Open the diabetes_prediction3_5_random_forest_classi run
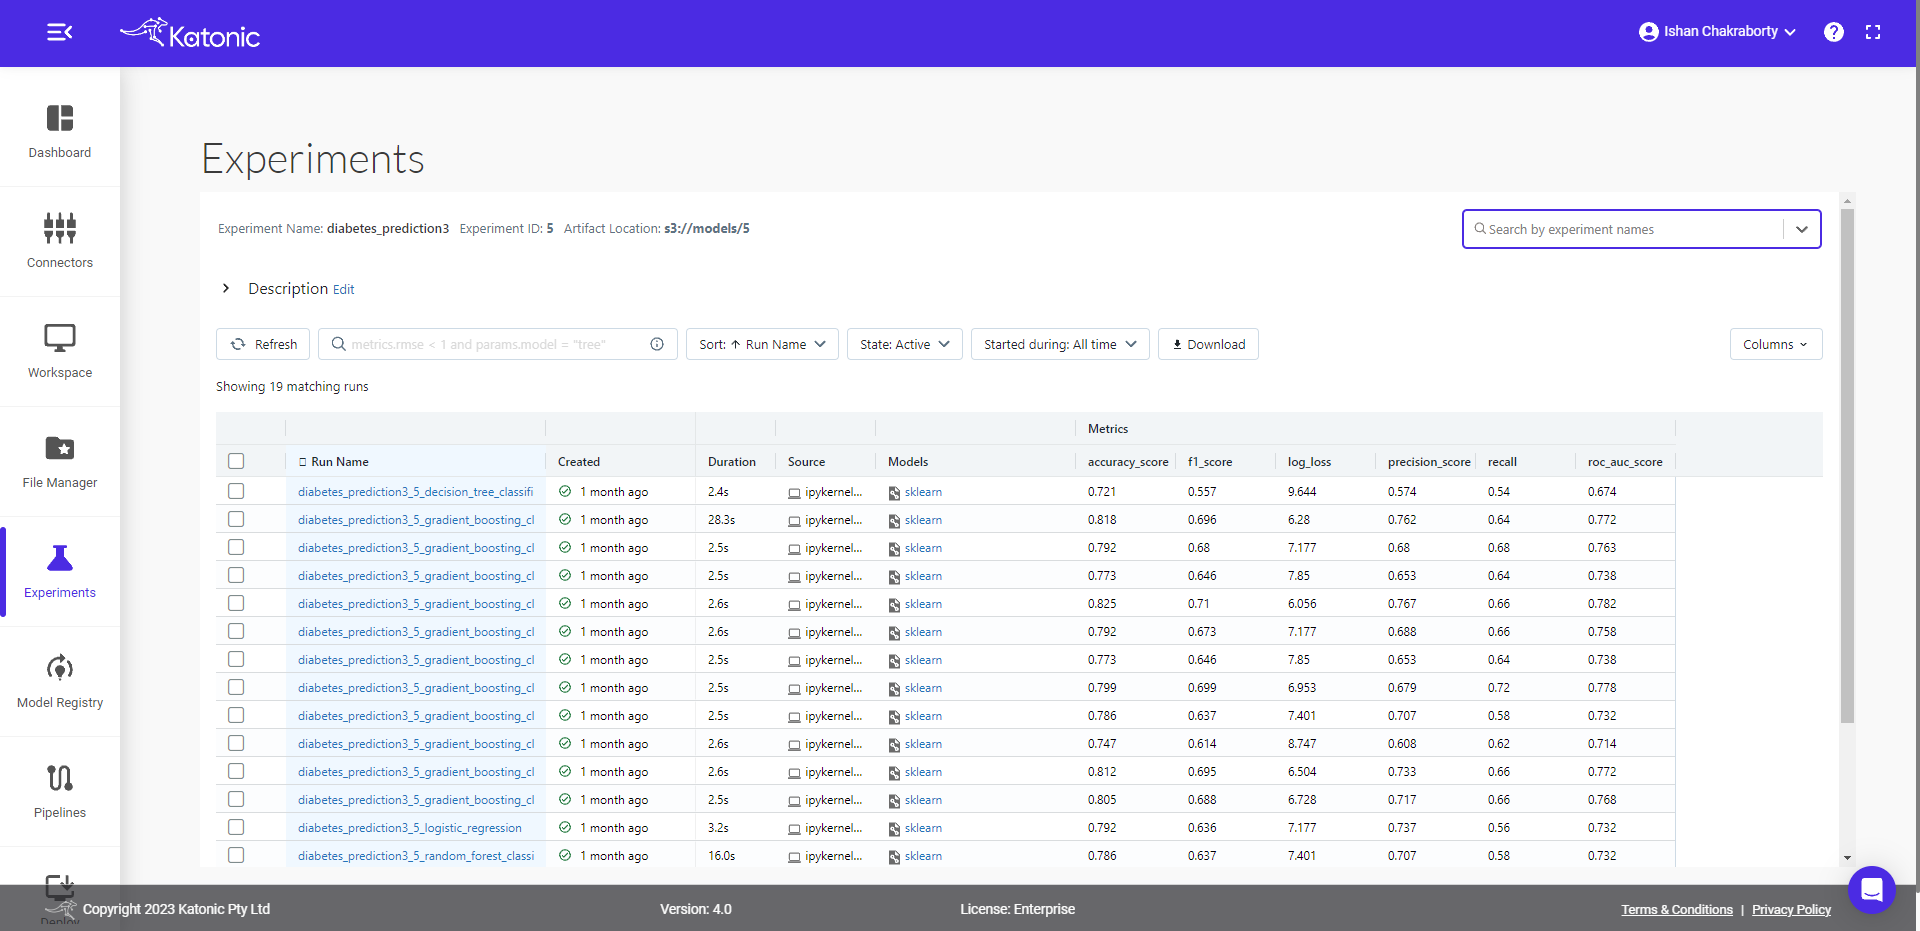Image resolution: width=1920 pixels, height=931 pixels. coord(416,856)
